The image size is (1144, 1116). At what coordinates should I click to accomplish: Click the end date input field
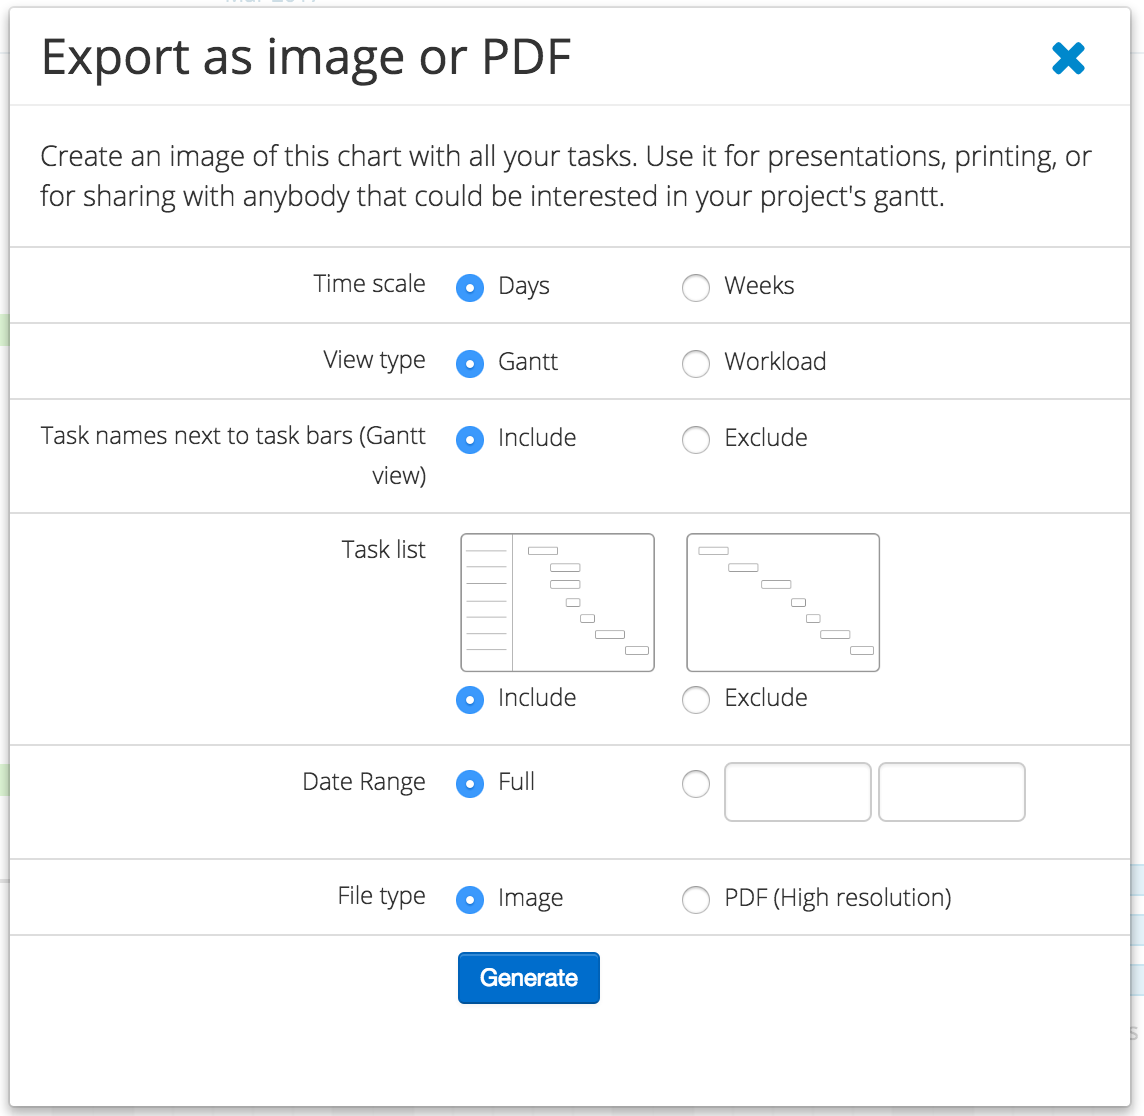click(951, 791)
